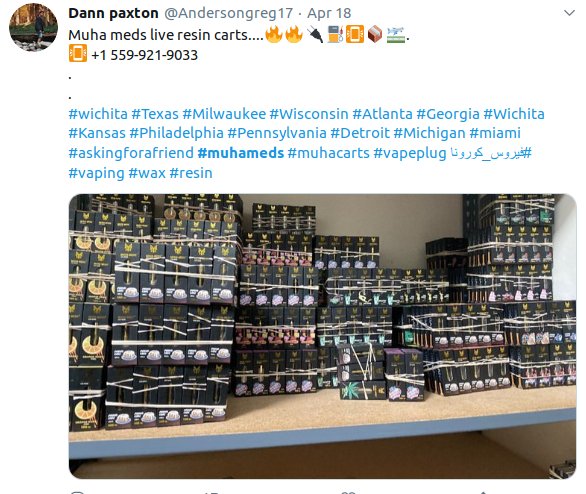This screenshot has height=494, width=586.
Task: Expand the tweet options chevron menu
Action: tap(569, 13)
